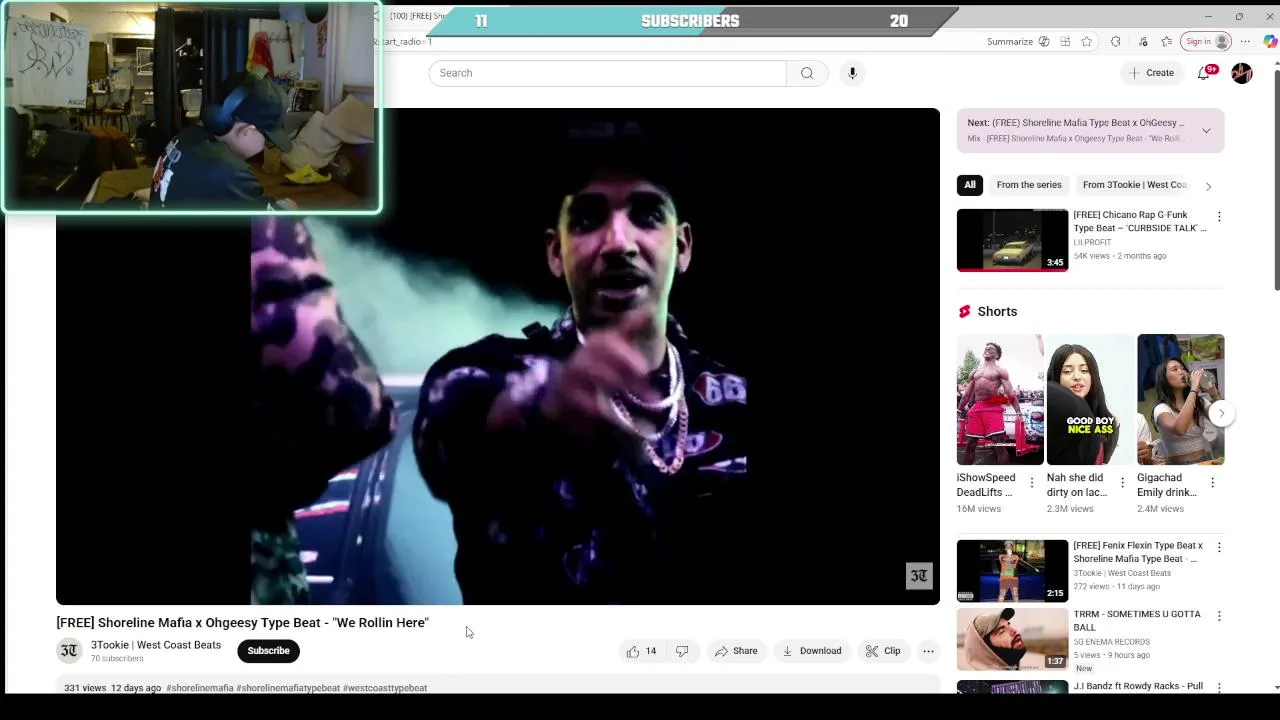
Task: Open browser settings and more menu
Action: [x=1245, y=42]
